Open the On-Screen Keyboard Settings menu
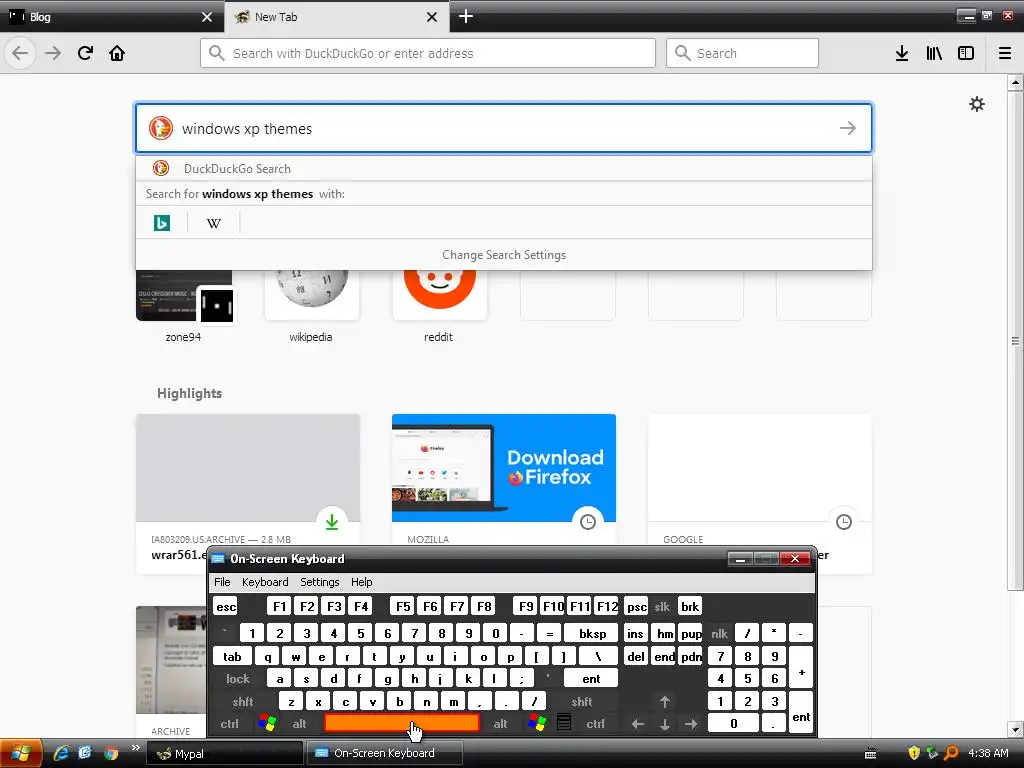The height and width of the screenshot is (768, 1024). [x=319, y=582]
